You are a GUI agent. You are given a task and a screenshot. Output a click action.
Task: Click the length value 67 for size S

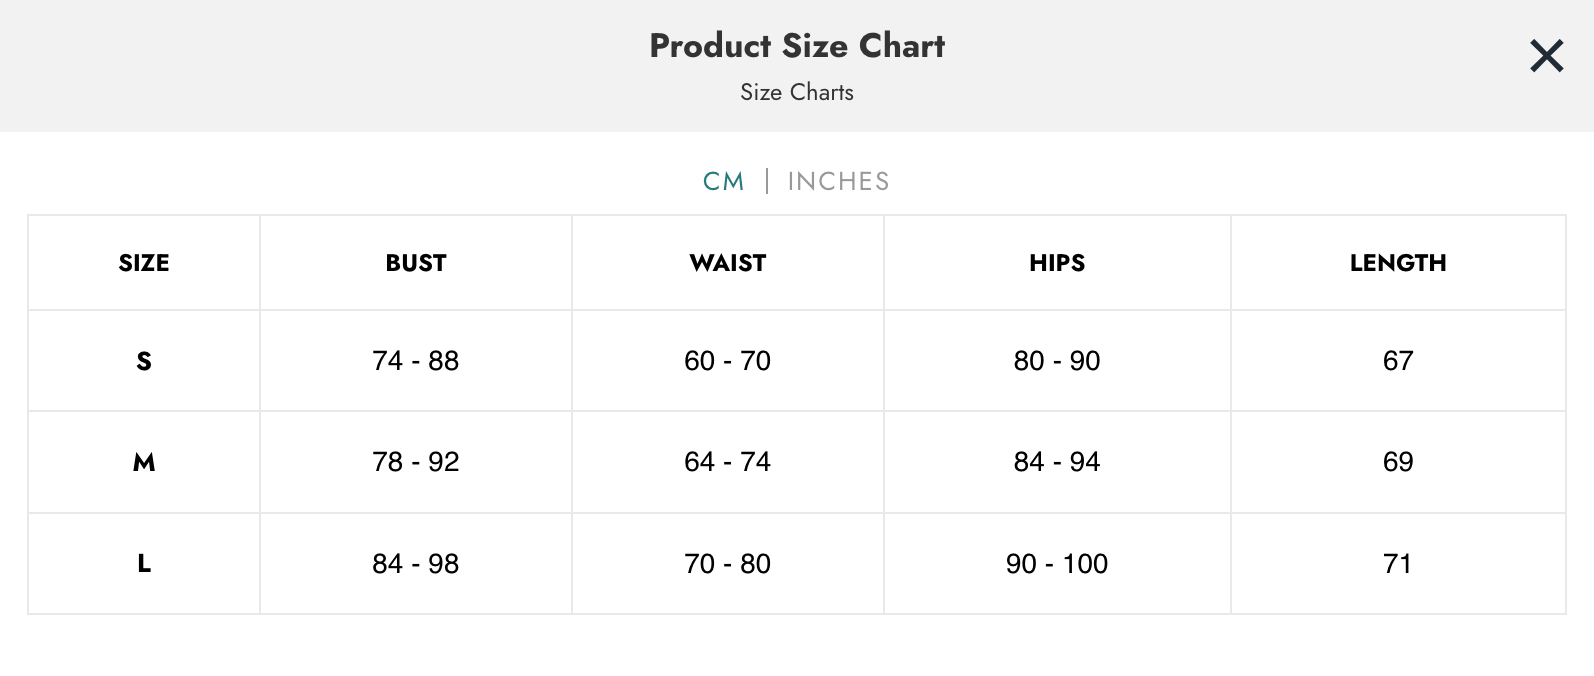pos(1398,361)
